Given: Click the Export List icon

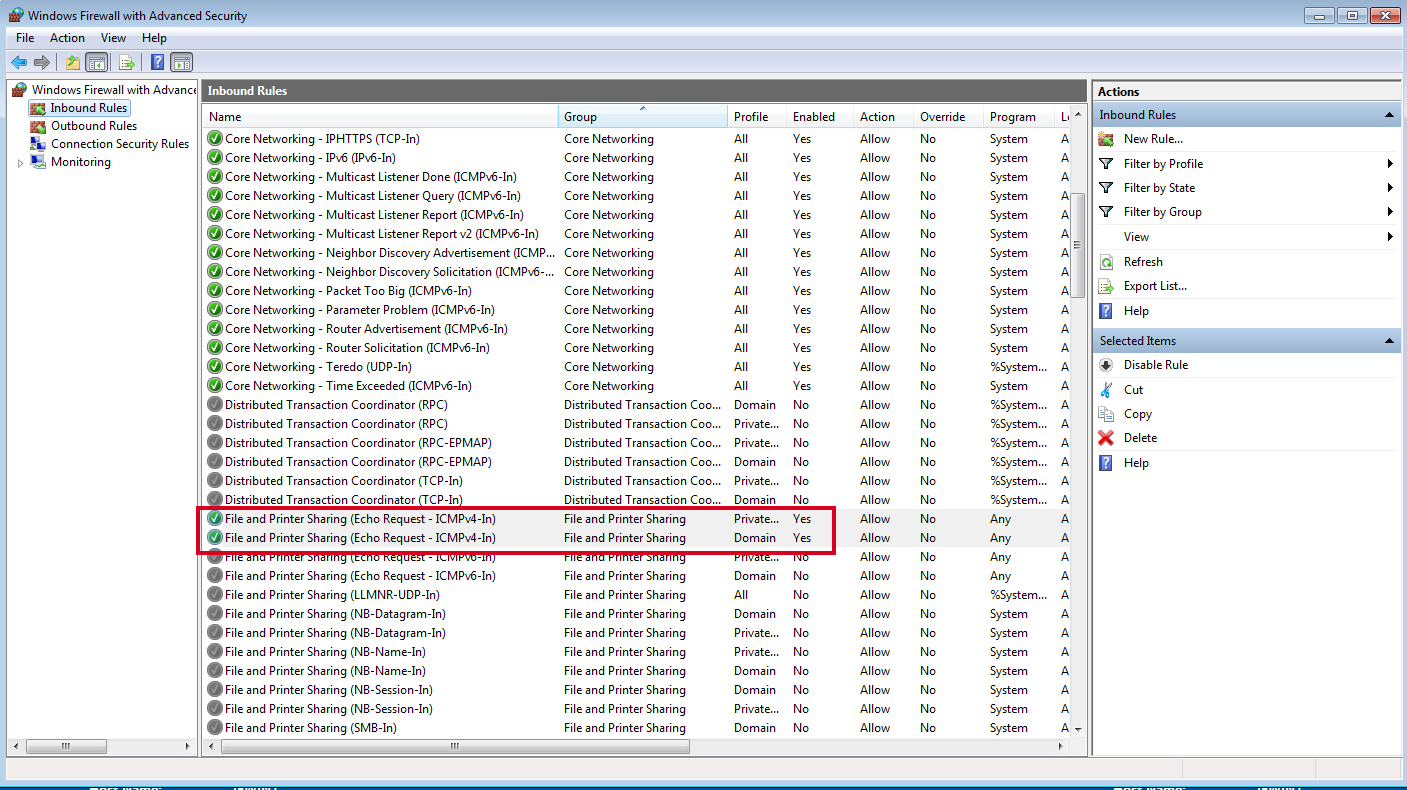Looking at the screenshot, I should click(x=1107, y=286).
